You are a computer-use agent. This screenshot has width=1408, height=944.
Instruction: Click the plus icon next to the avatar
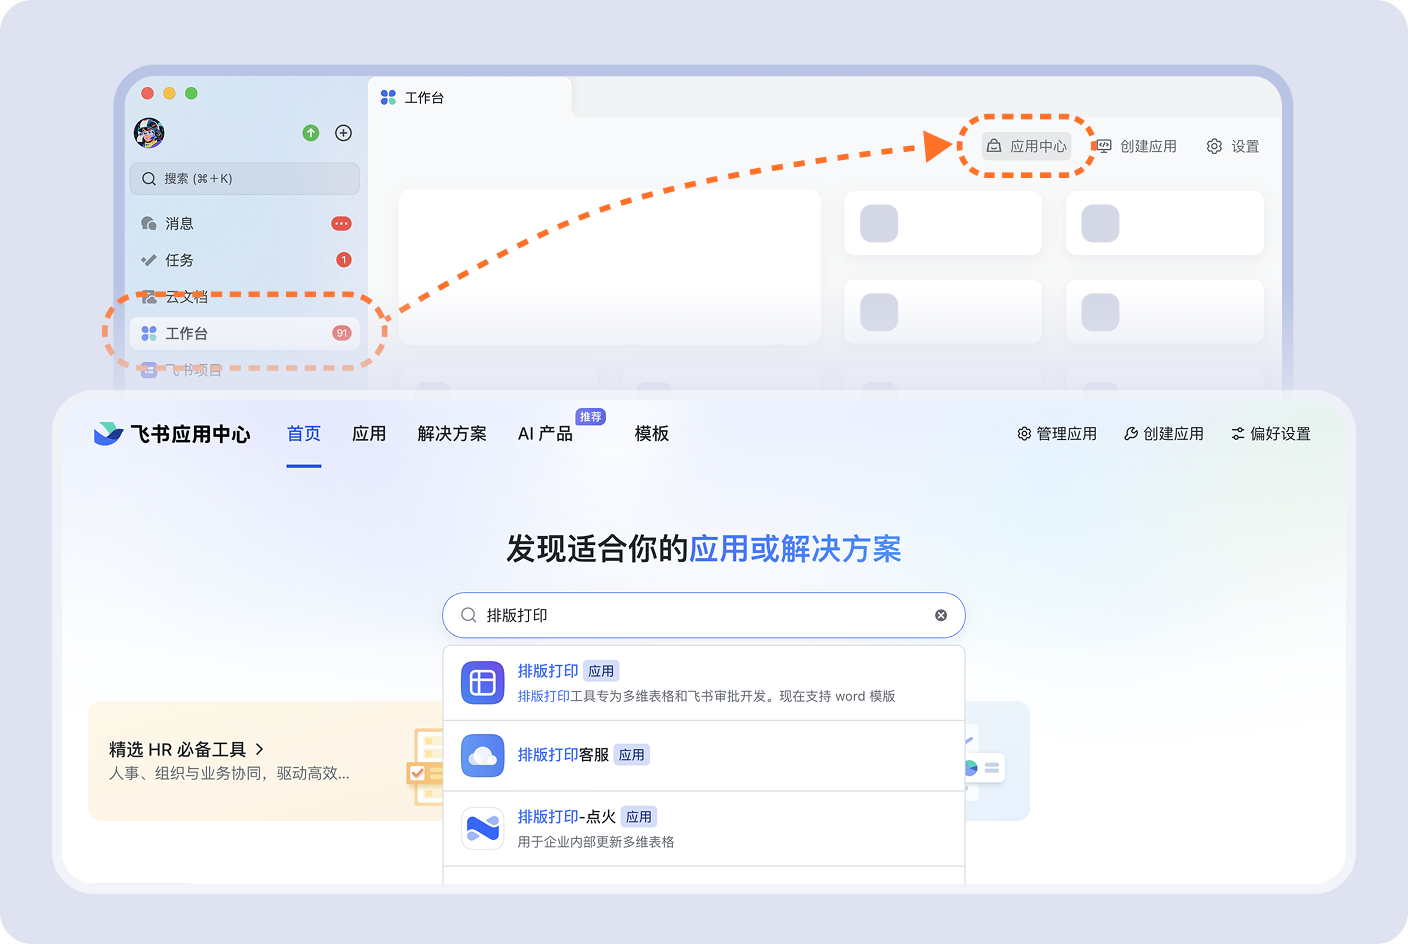[x=343, y=132]
